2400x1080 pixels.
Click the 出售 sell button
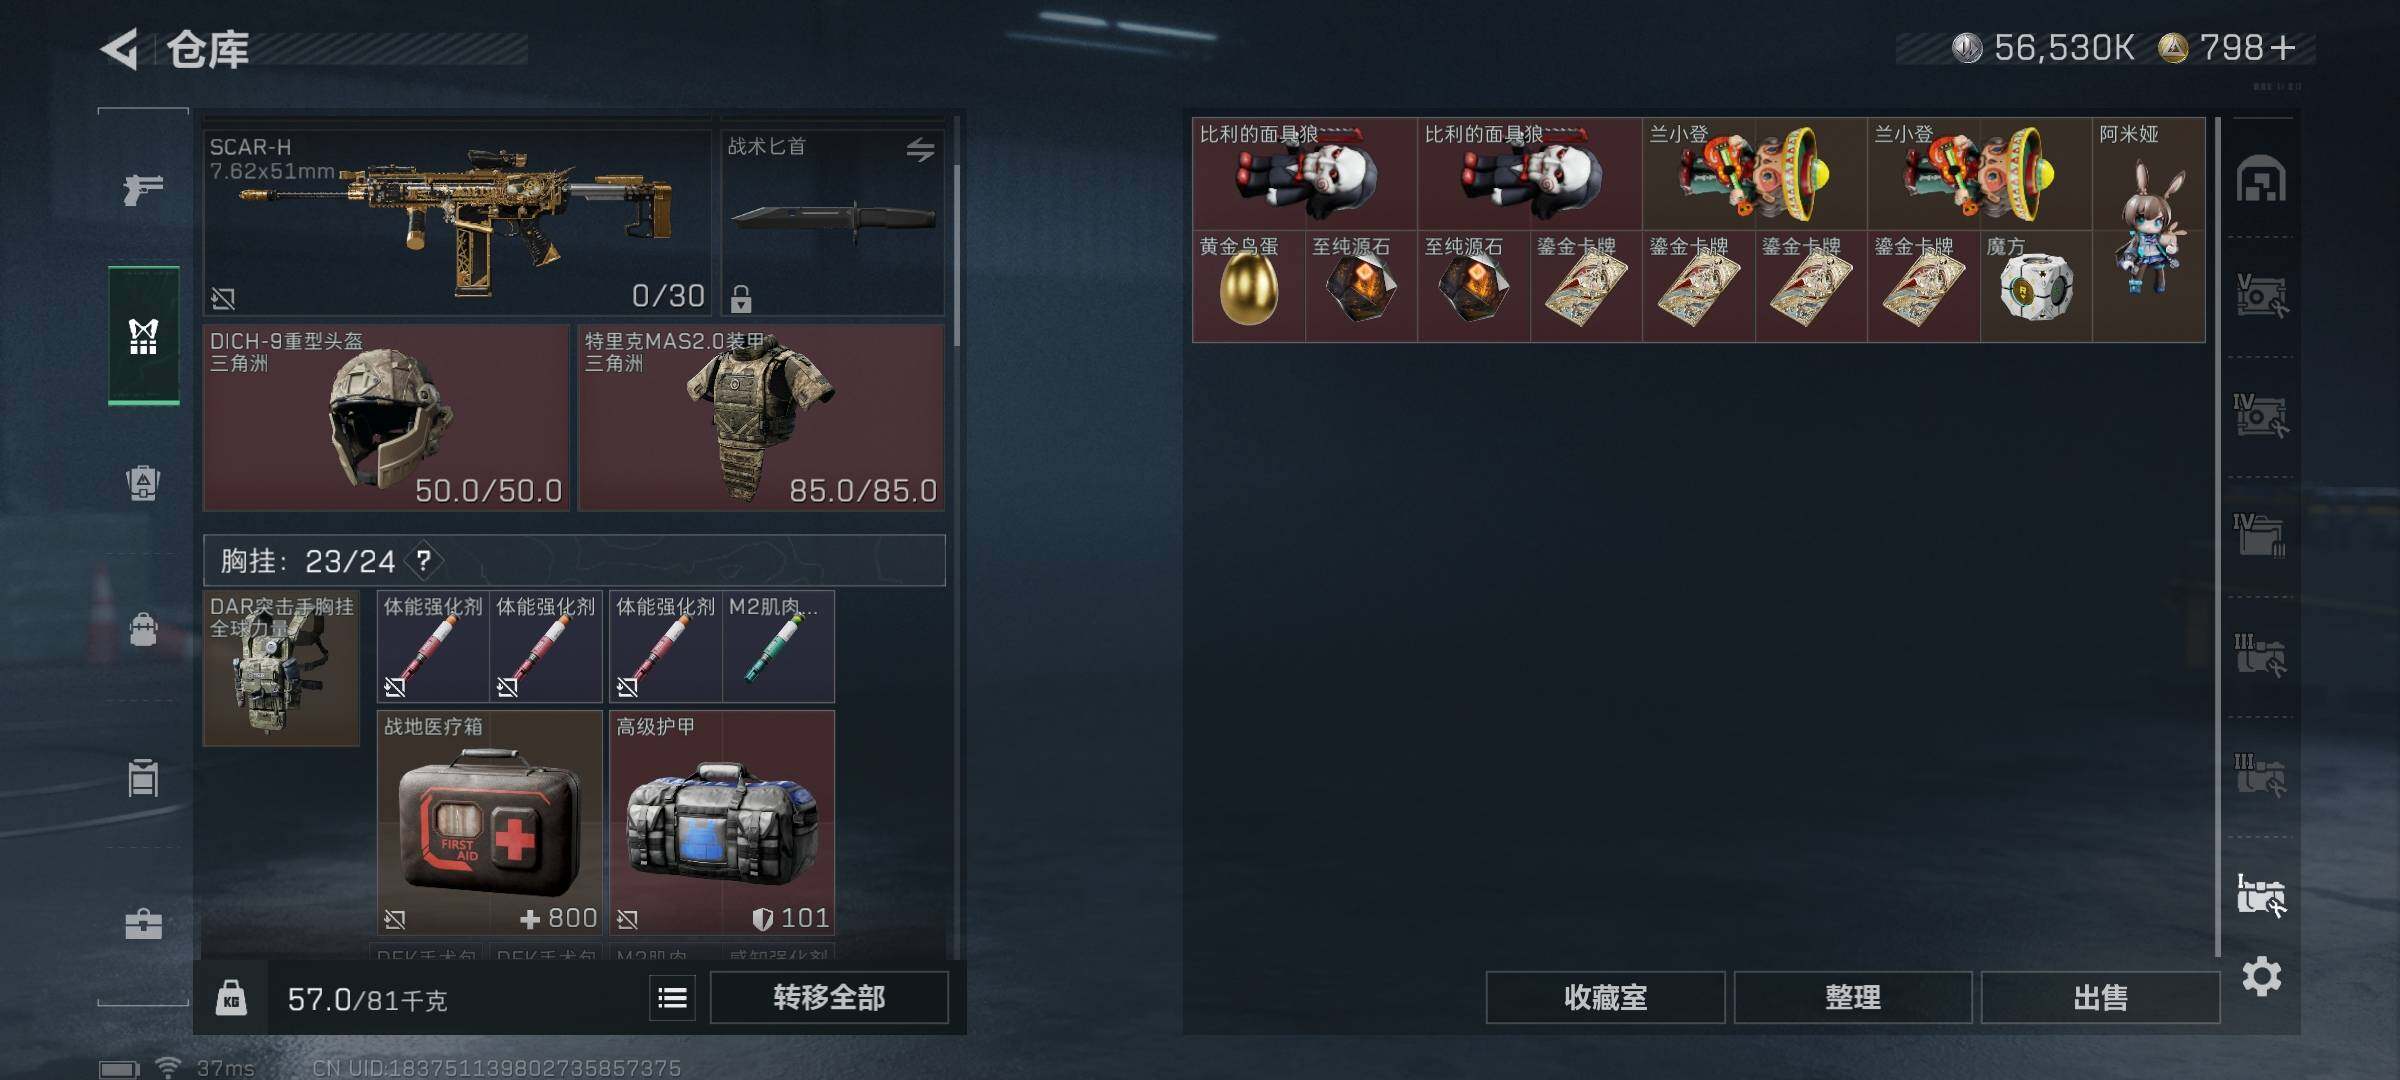tap(2100, 997)
